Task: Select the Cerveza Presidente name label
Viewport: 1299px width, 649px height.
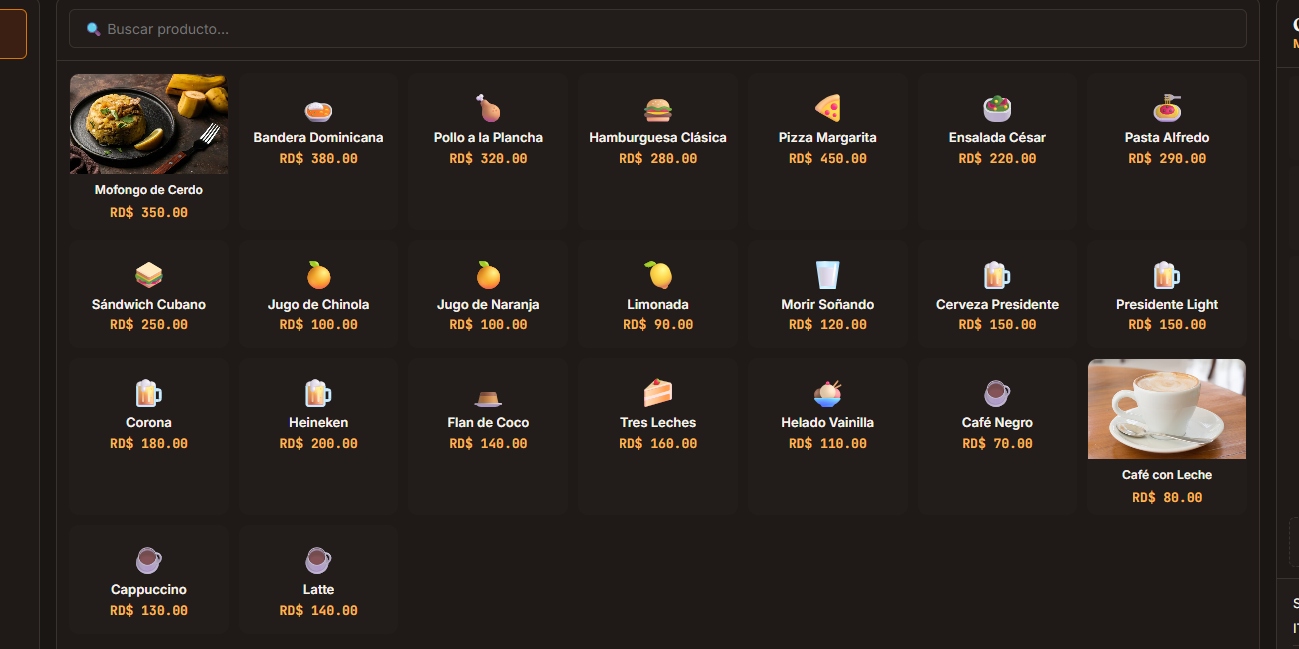Action: [x=997, y=304]
